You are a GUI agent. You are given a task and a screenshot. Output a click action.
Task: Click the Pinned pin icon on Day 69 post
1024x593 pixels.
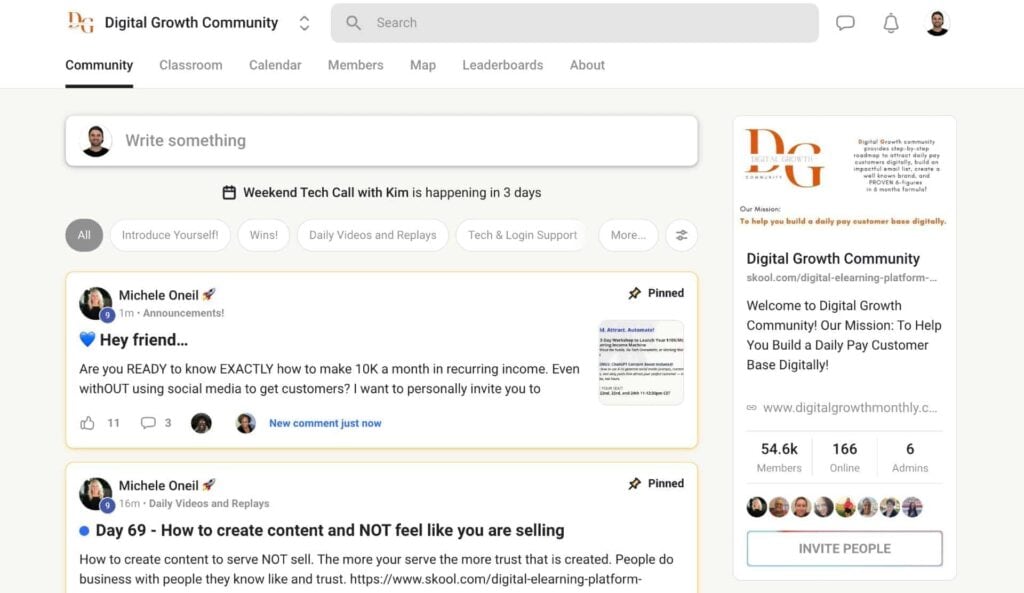634,484
